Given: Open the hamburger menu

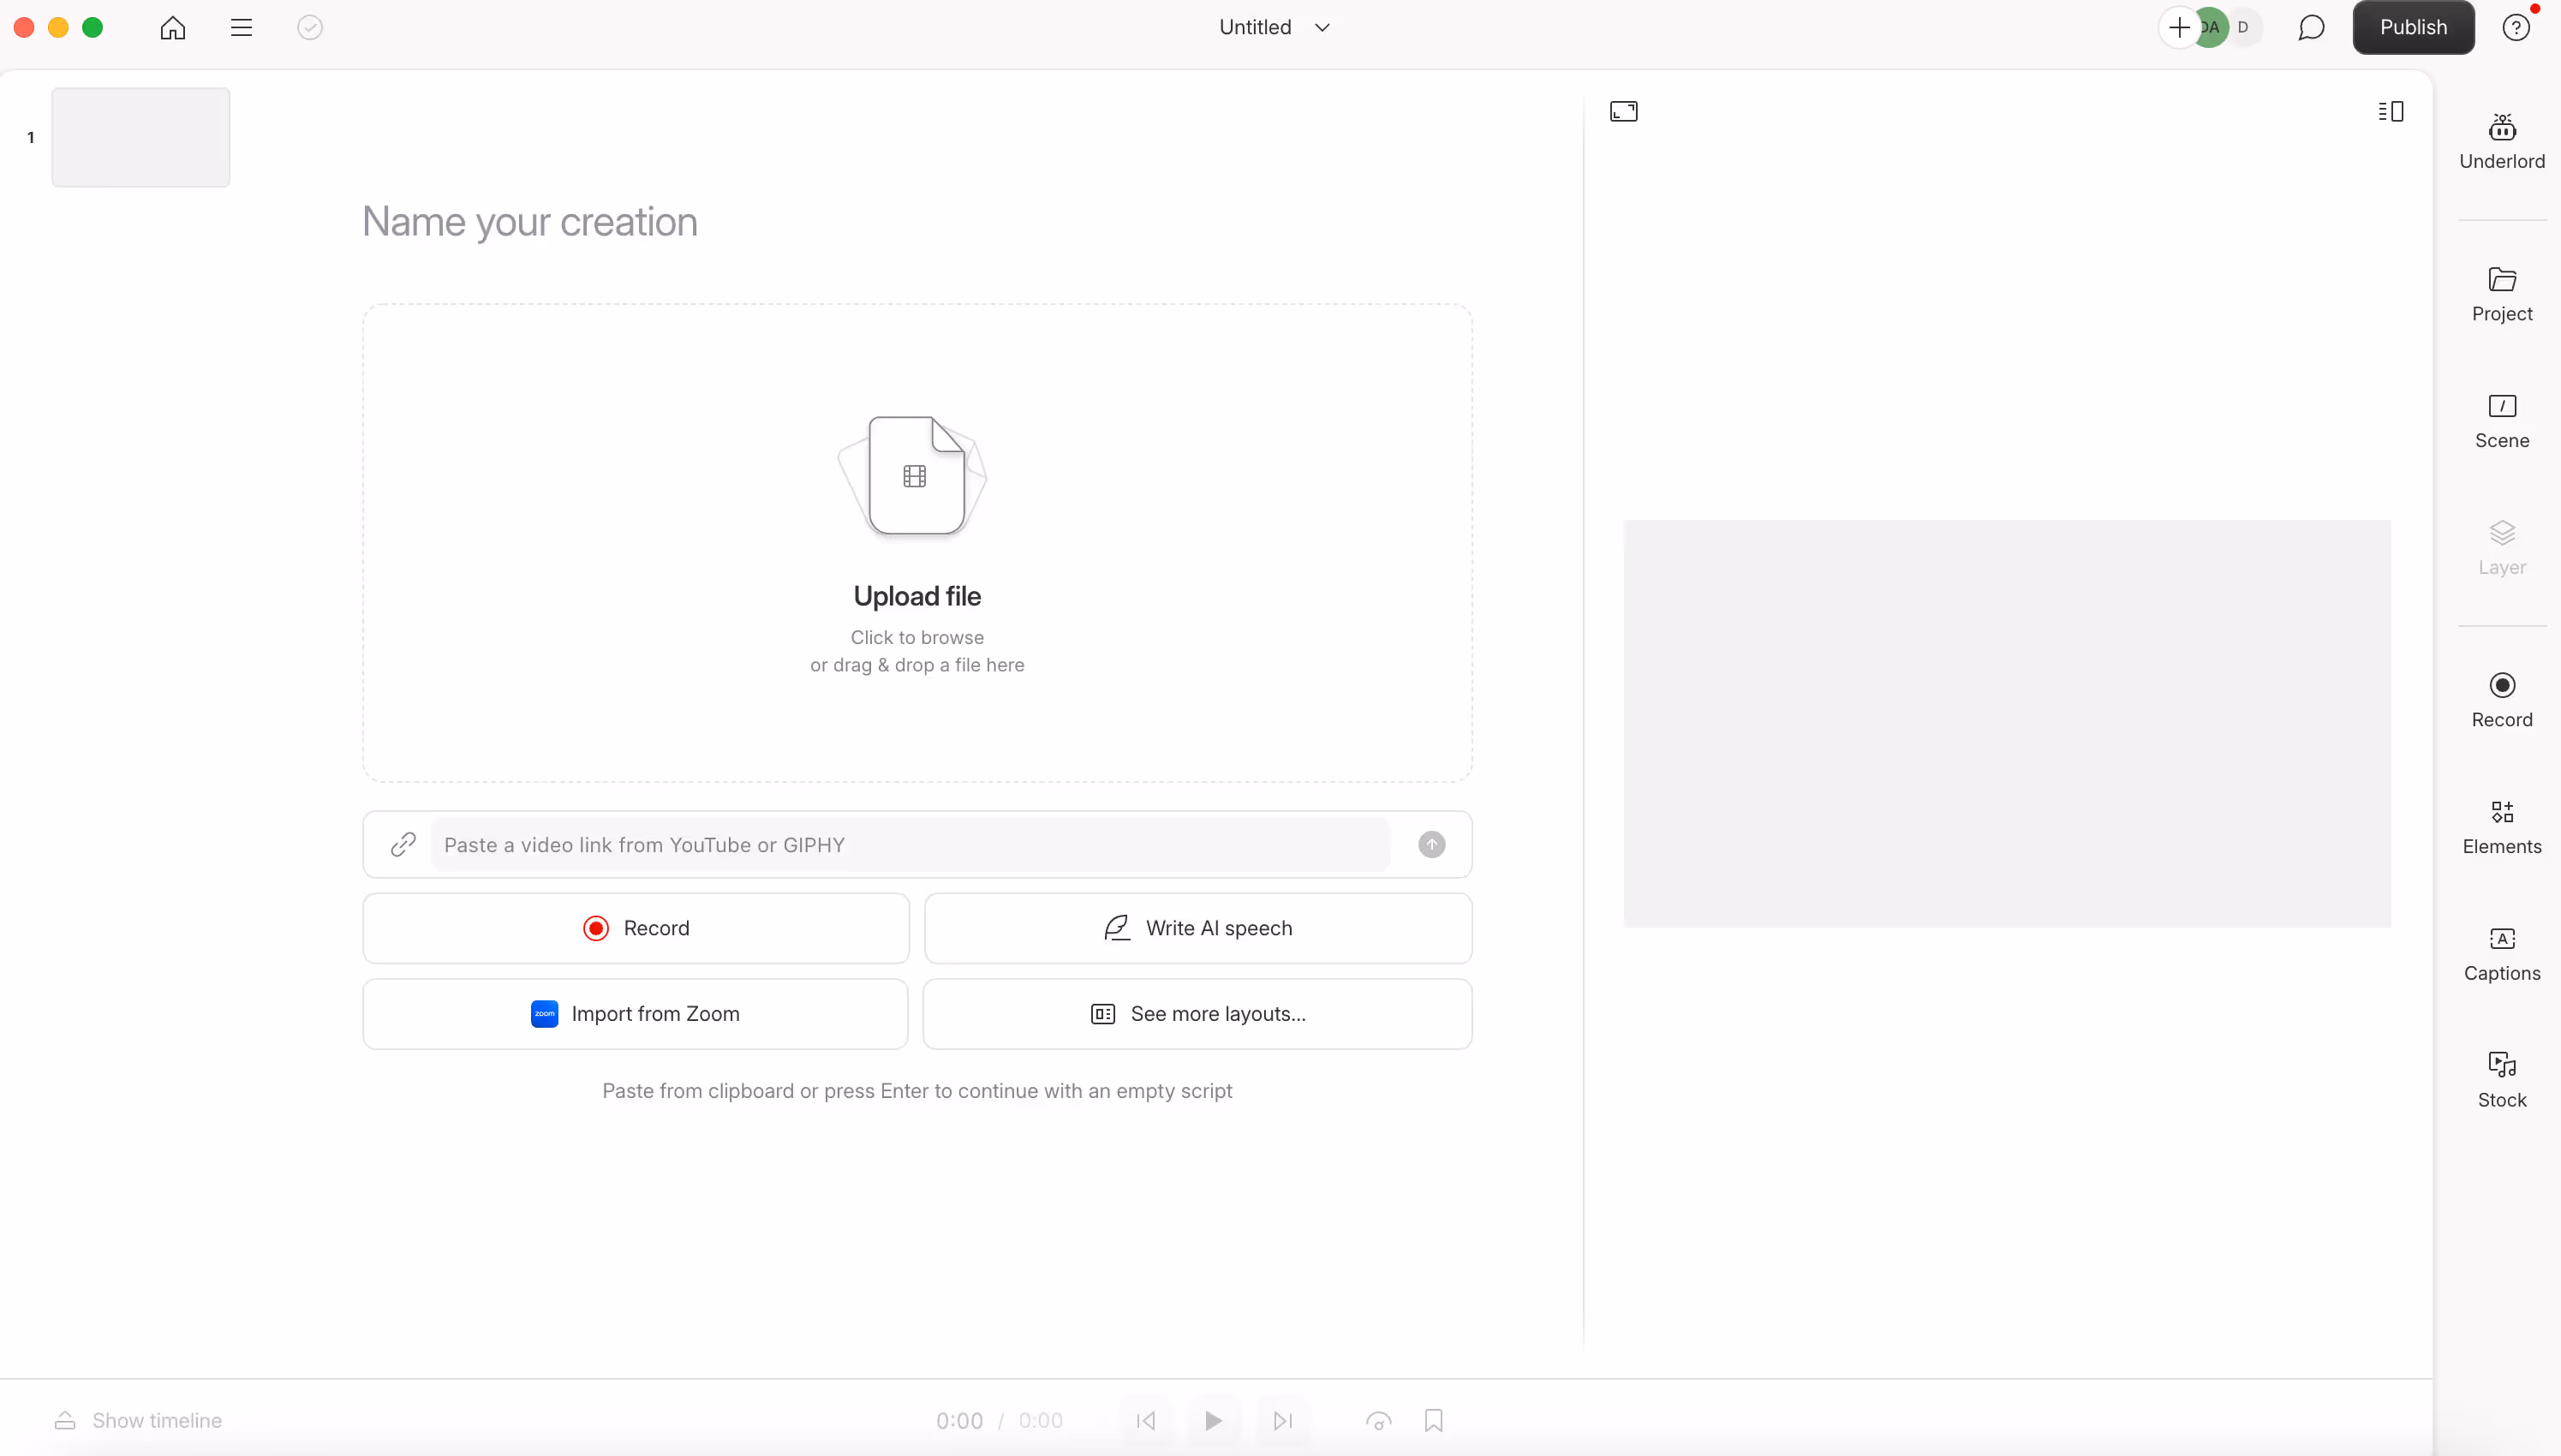Looking at the screenshot, I should tap(241, 28).
